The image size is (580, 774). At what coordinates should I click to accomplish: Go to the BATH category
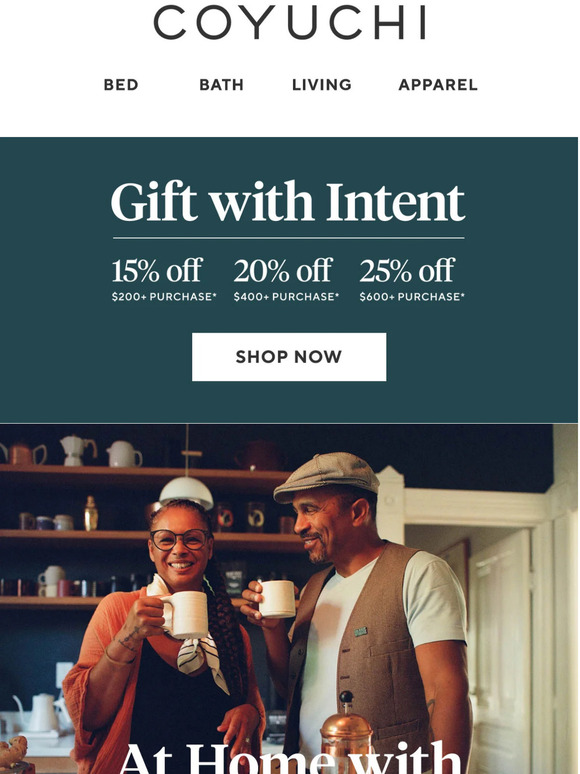(x=221, y=85)
